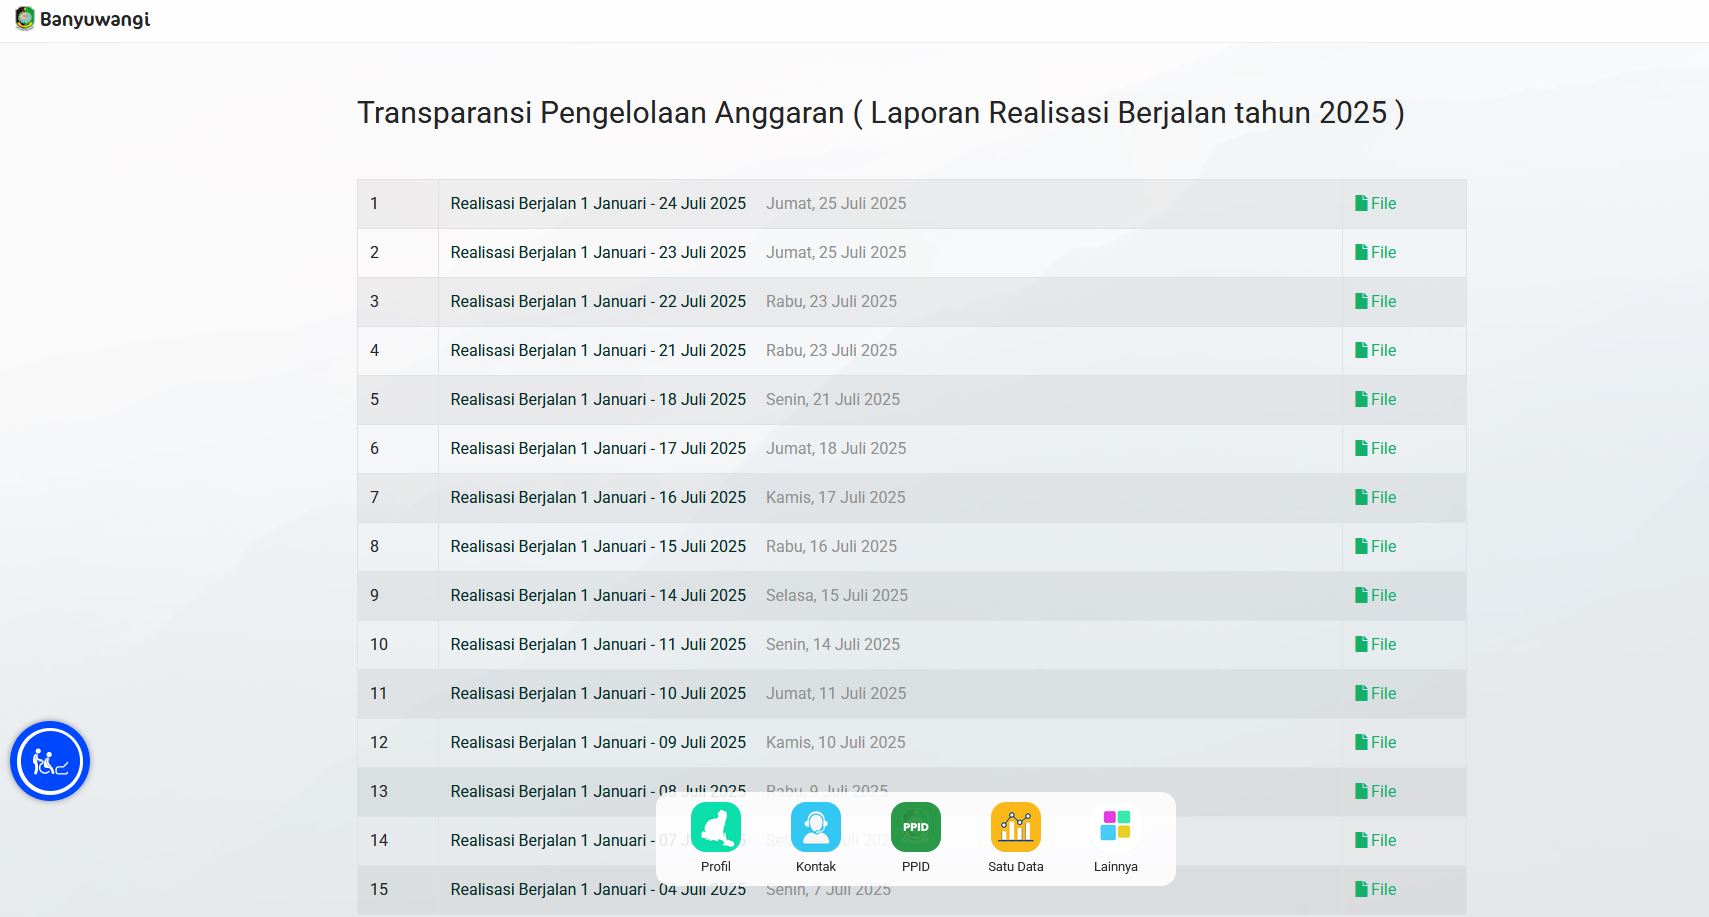Open the green PPID icon
Image resolution: width=1709 pixels, height=917 pixels.
click(x=916, y=827)
